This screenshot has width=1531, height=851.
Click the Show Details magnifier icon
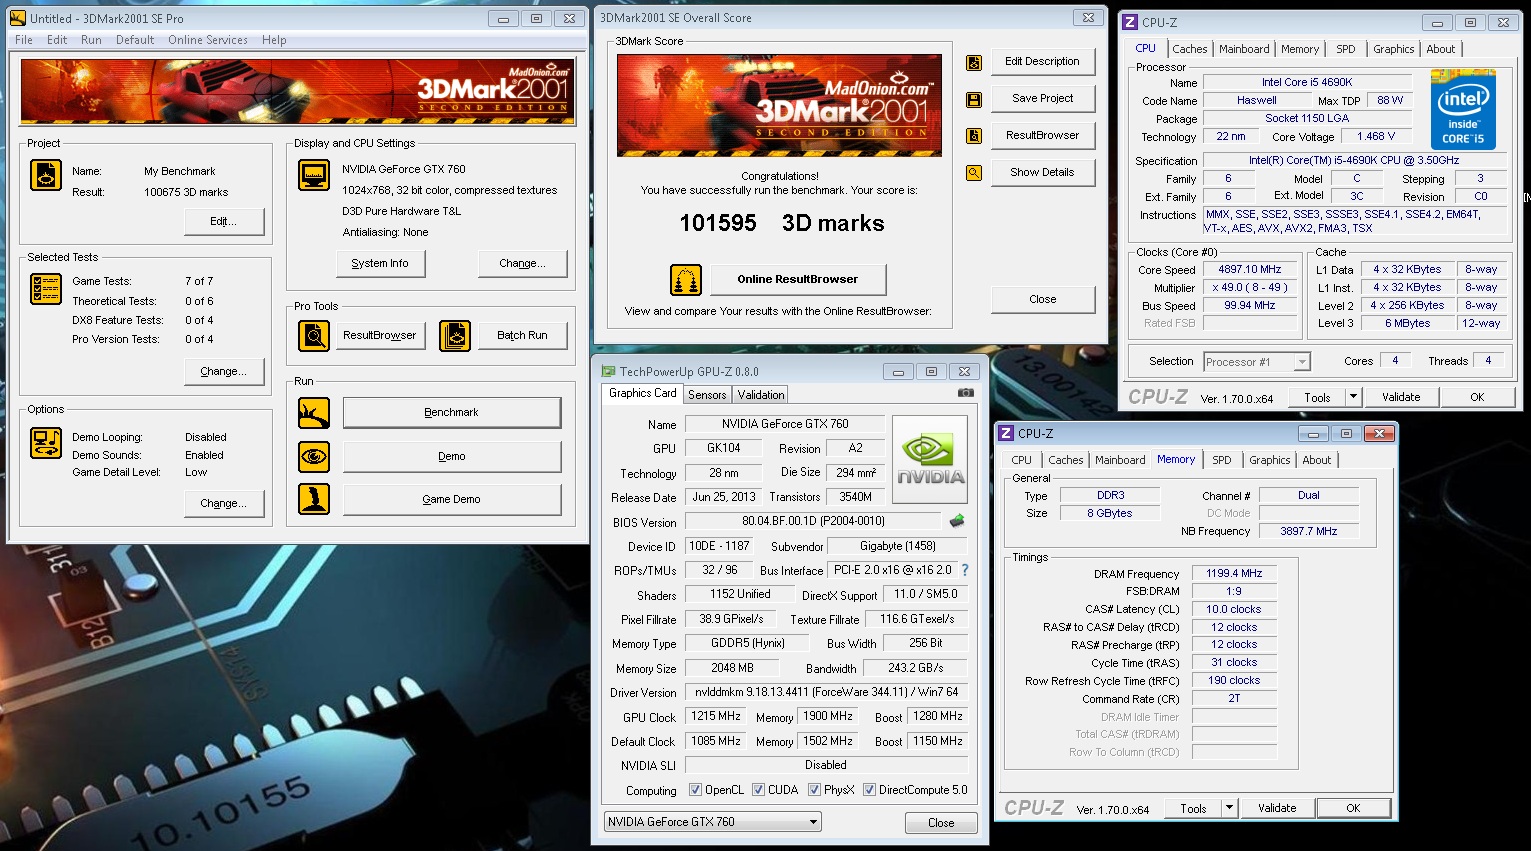(x=974, y=173)
